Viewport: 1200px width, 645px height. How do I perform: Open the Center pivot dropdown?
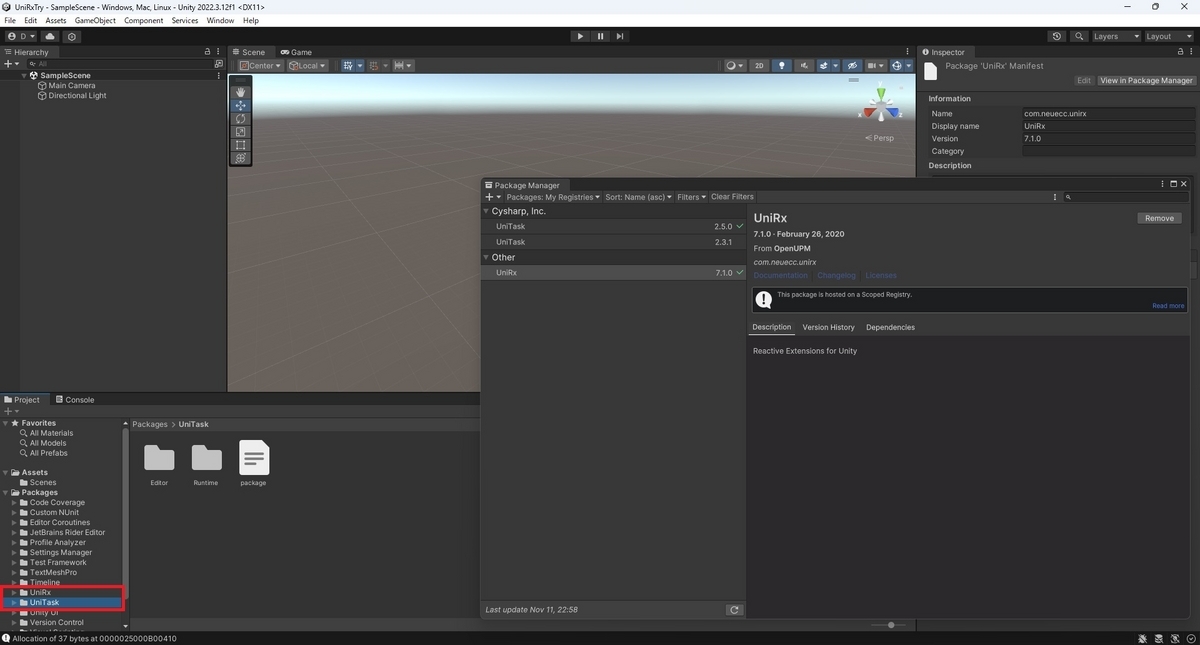click(x=260, y=66)
